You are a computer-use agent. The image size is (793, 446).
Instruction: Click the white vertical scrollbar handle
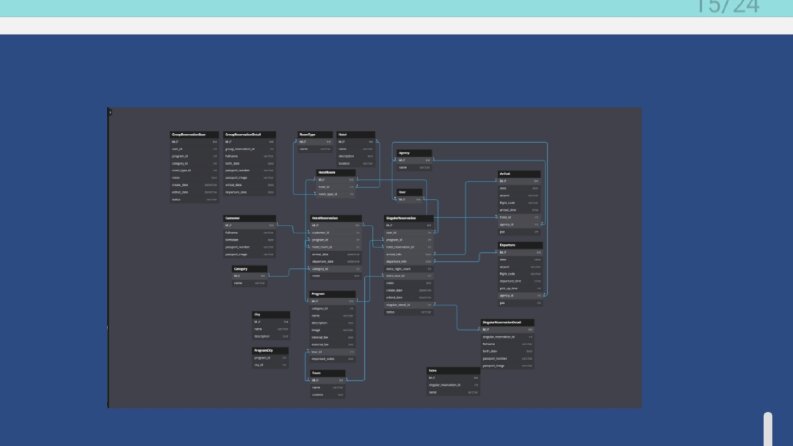(768, 429)
